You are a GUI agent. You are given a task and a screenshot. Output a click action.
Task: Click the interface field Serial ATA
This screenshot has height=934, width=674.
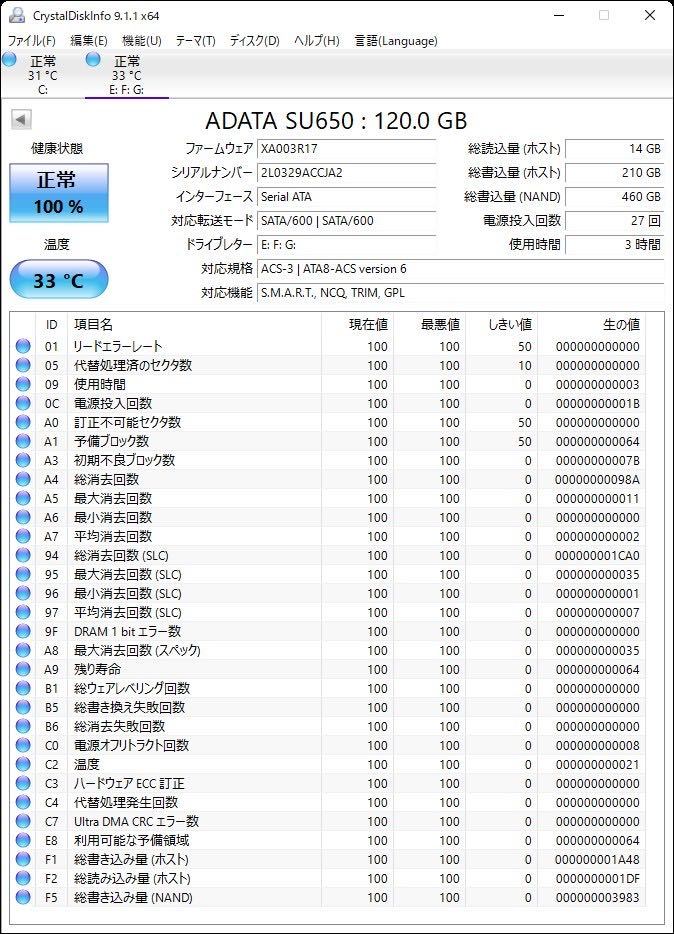pos(347,197)
